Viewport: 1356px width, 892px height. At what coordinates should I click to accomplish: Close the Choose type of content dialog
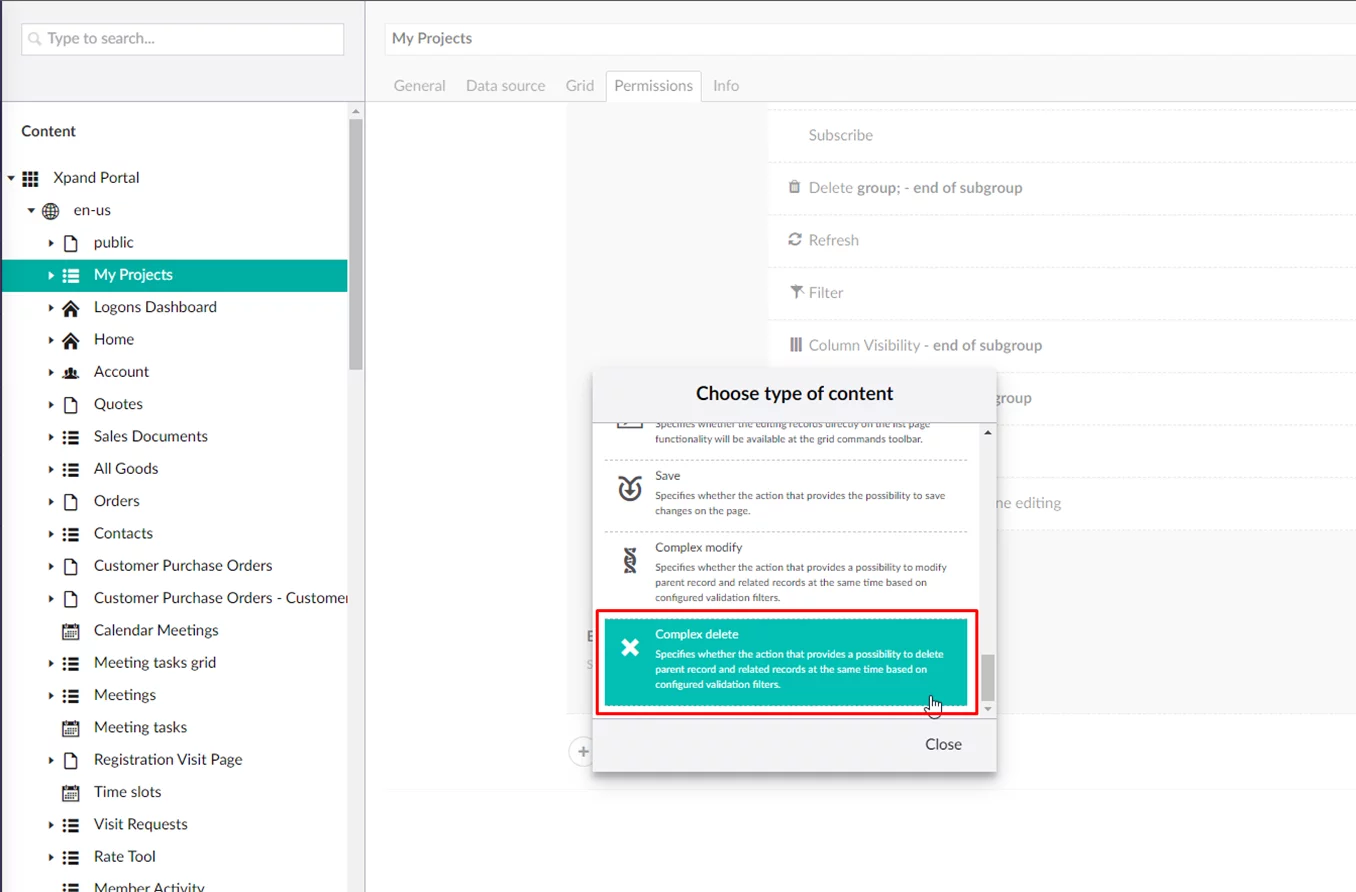(943, 744)
